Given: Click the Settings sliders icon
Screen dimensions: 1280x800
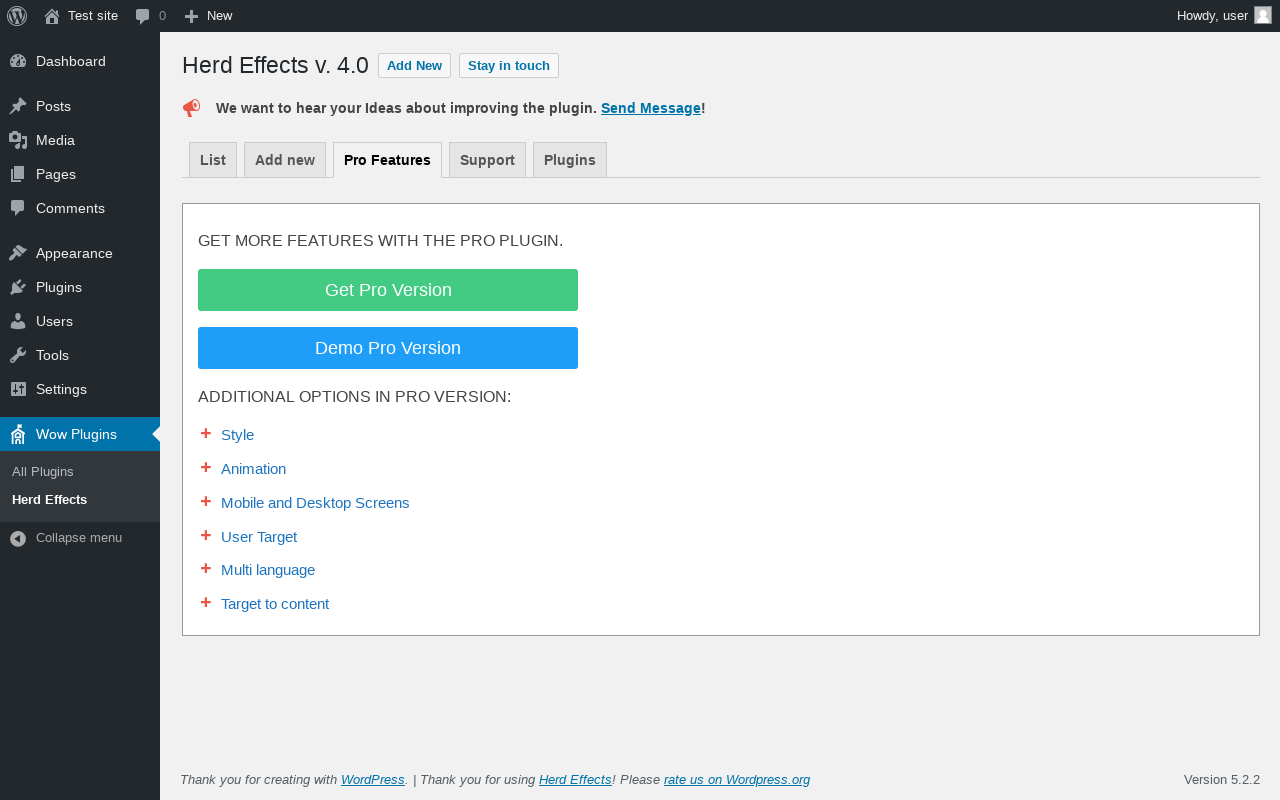Looking at the screenshot, I should tap(18, 389).
